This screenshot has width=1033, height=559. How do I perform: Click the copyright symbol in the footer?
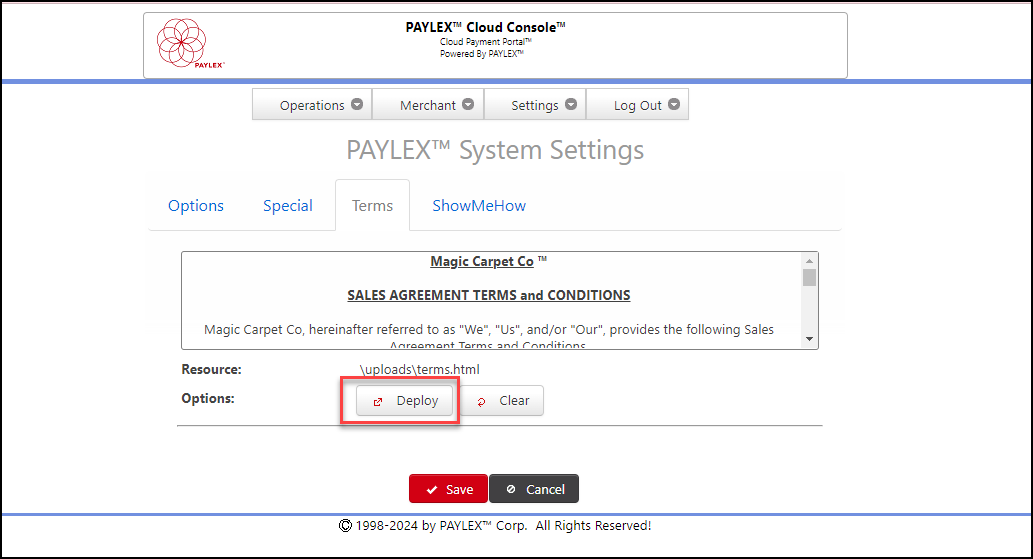tap(345, 525)
